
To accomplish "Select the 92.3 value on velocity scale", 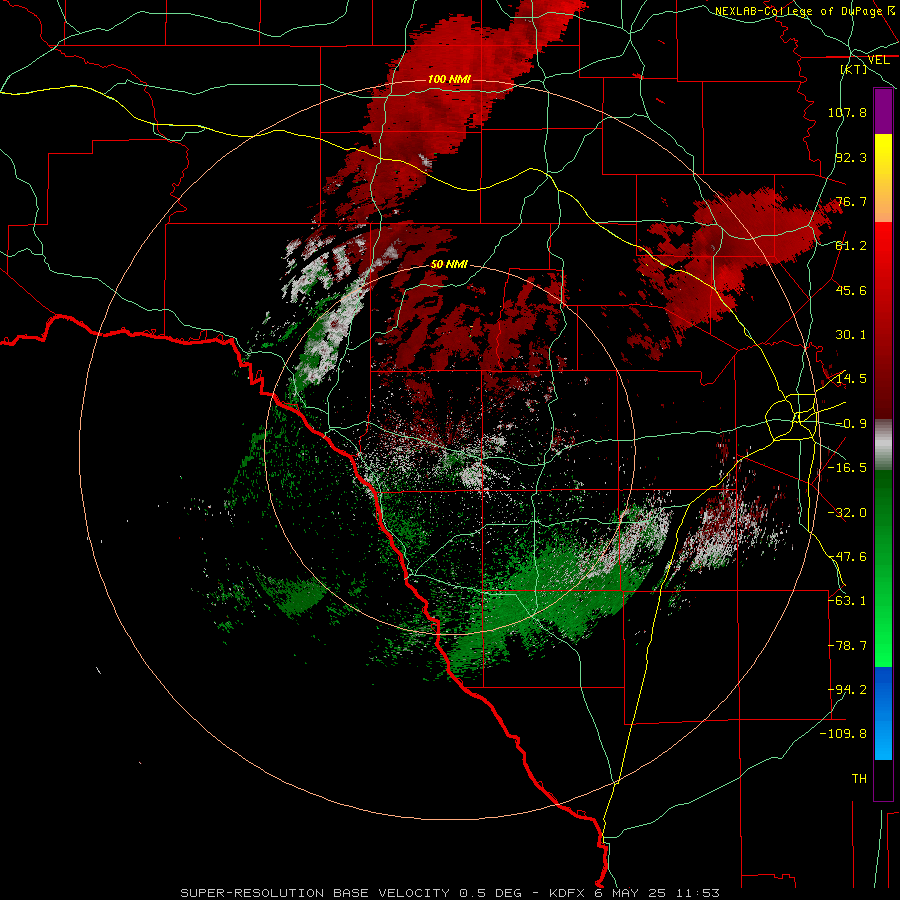I will click(851, 157).
